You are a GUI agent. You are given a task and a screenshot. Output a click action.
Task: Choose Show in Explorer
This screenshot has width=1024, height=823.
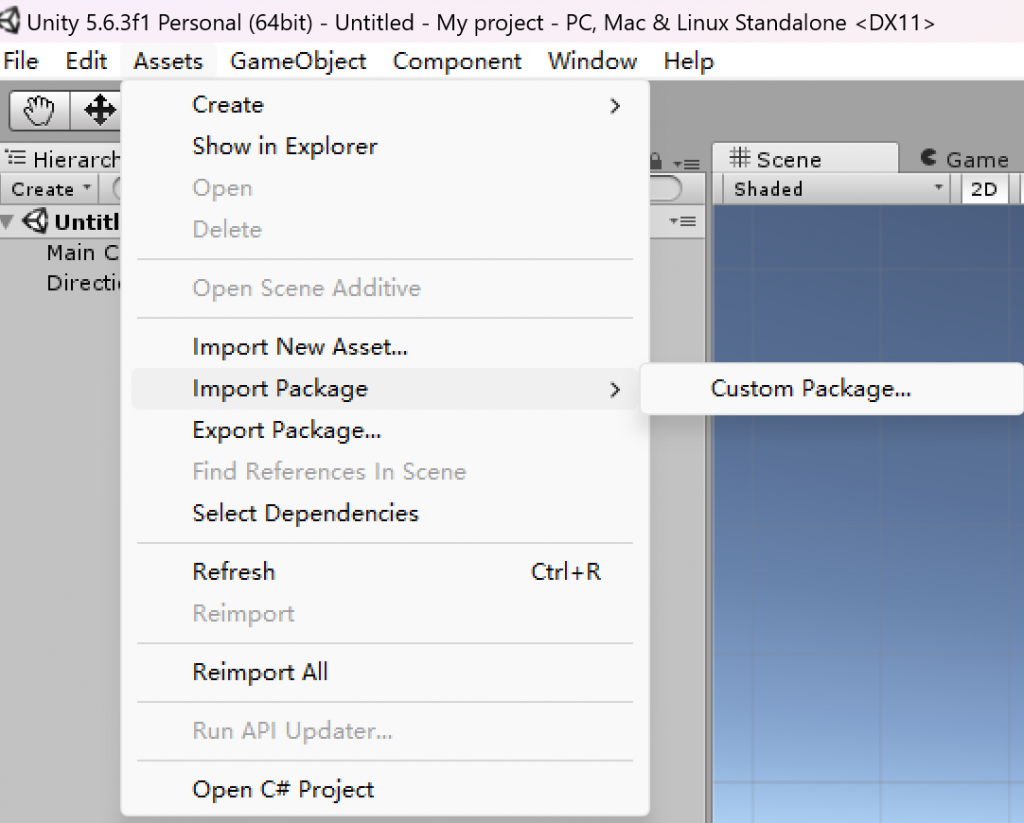385,147
